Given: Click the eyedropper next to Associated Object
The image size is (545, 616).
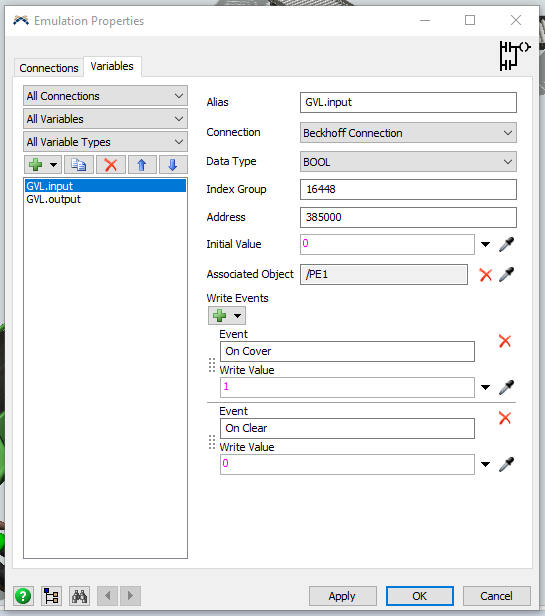Looking at the screenshot, I should pyautogui.click(x=506, y=274).
